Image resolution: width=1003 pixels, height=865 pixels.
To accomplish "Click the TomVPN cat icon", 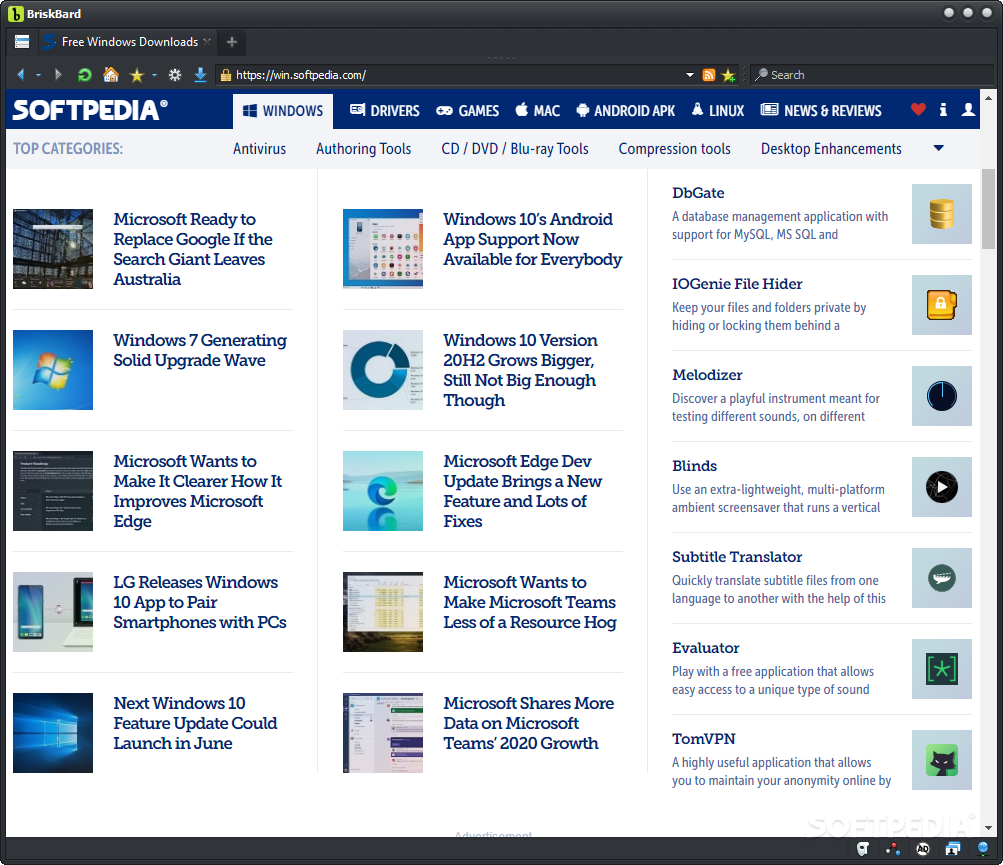I will (x=942, y=759).
